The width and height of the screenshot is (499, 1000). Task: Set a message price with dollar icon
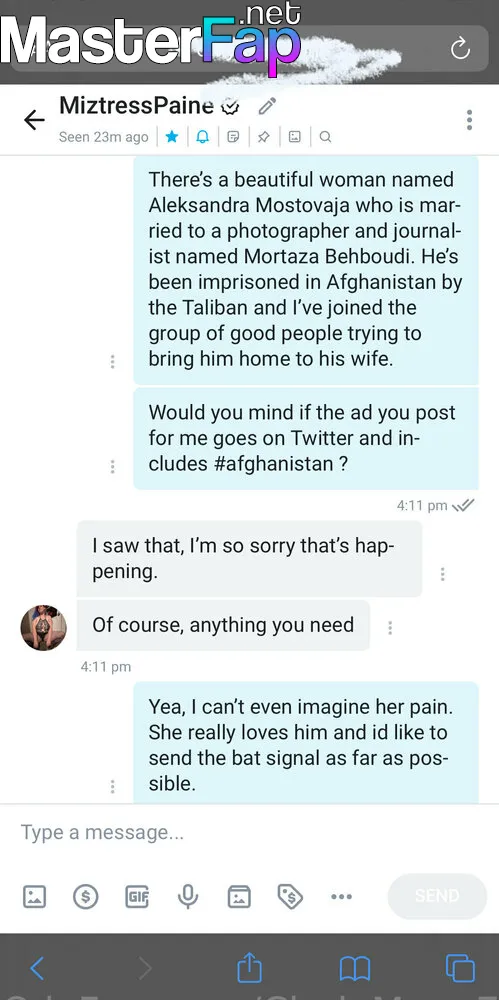coord(86,897)
